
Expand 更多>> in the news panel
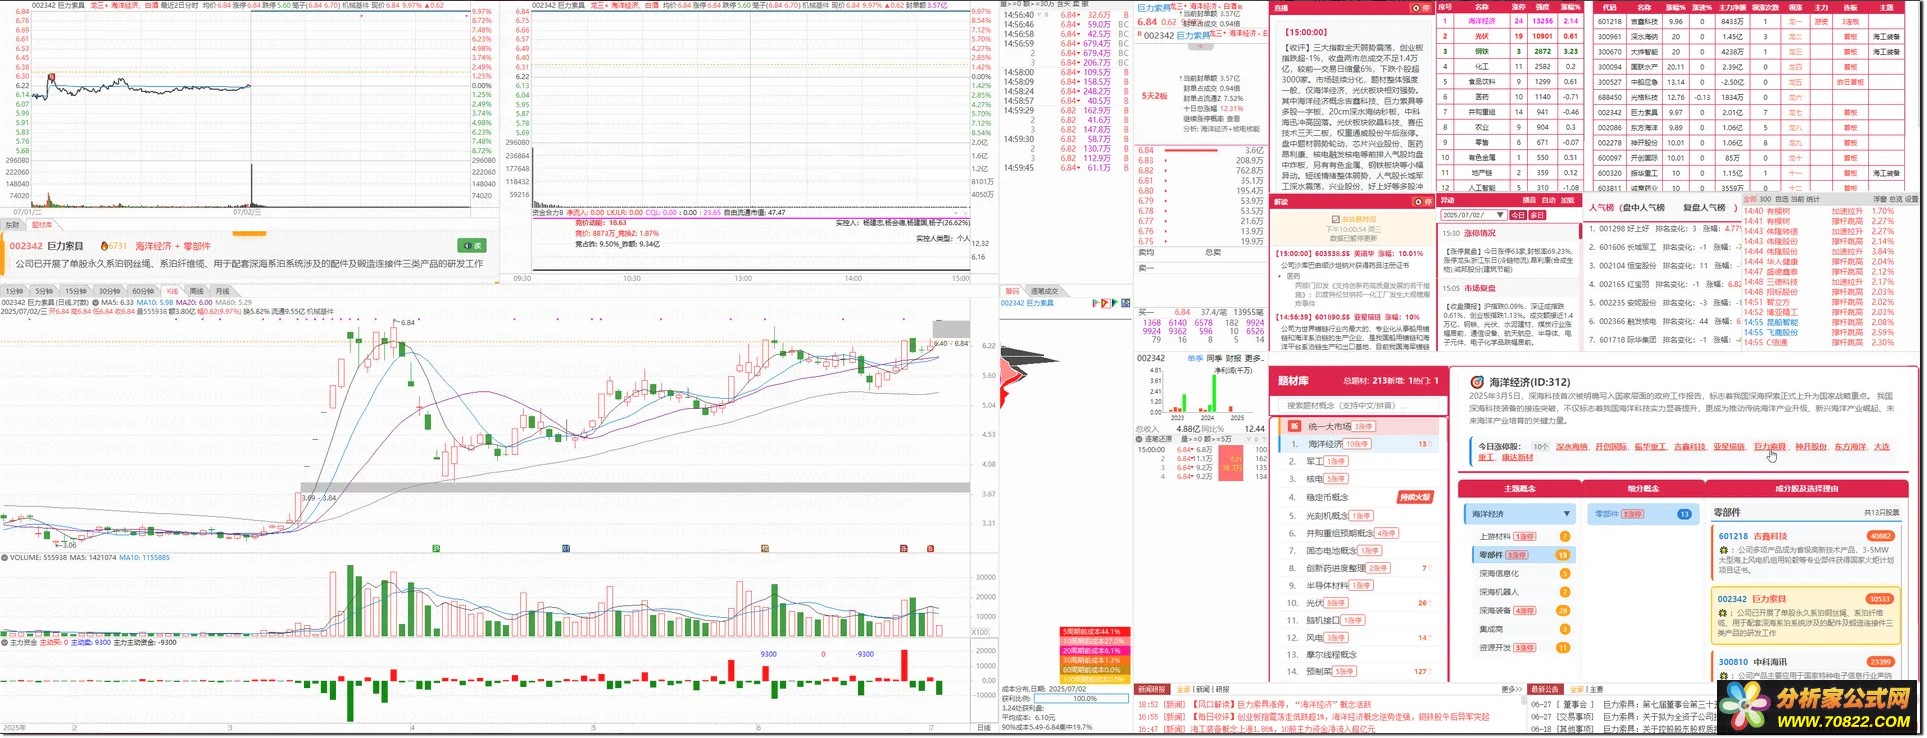(1511, 689)
